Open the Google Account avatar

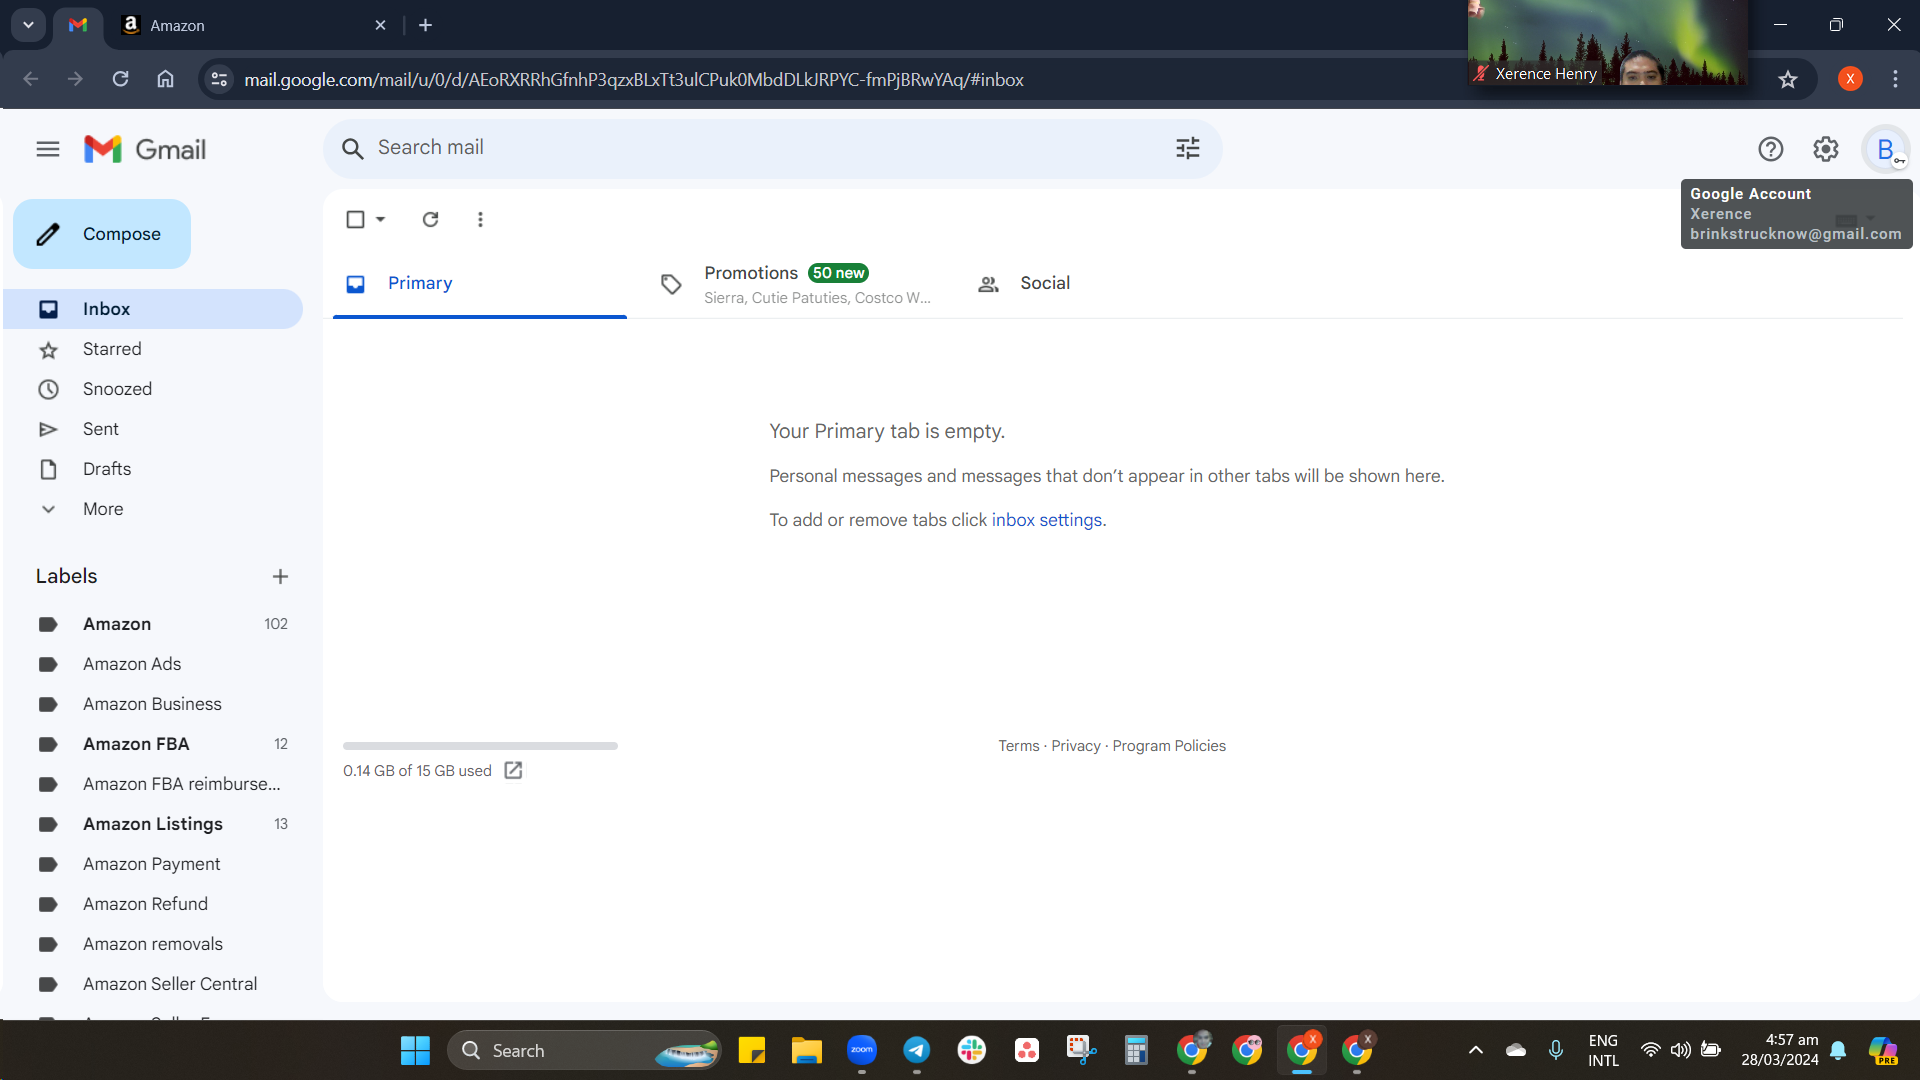1885,150
